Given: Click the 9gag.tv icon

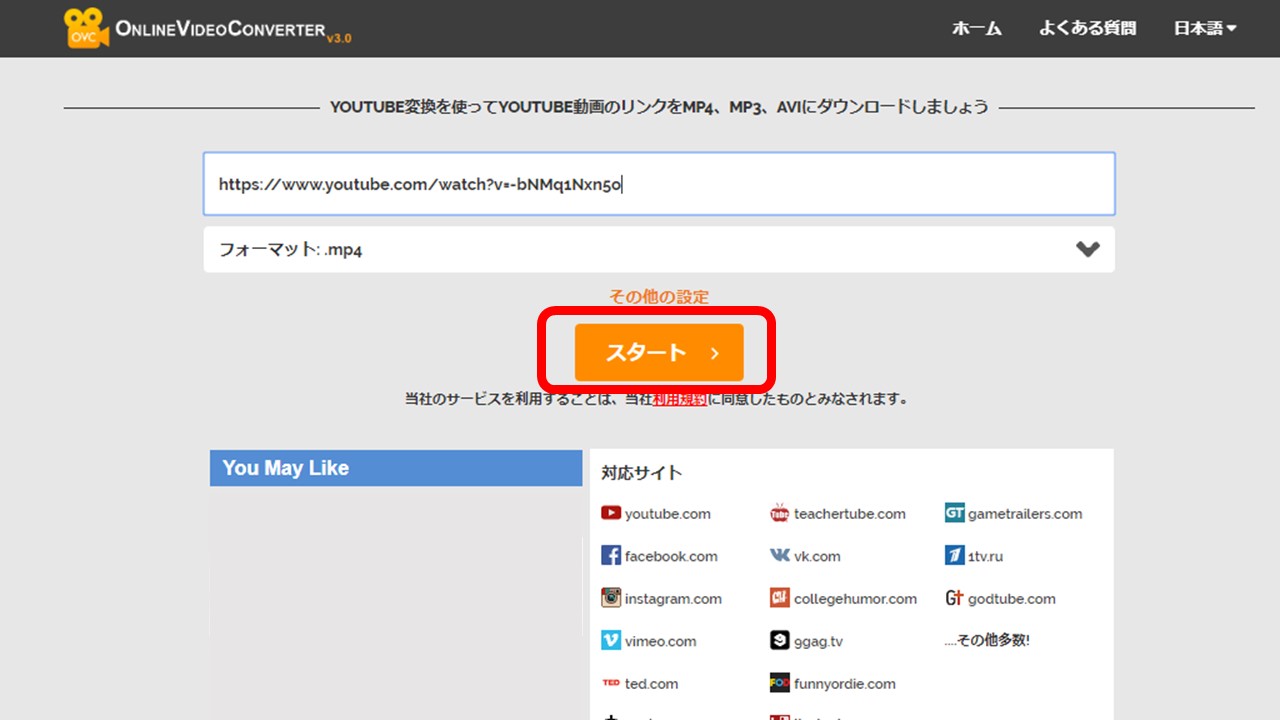Looking at the screenshot, I should [x=779, y=641].
